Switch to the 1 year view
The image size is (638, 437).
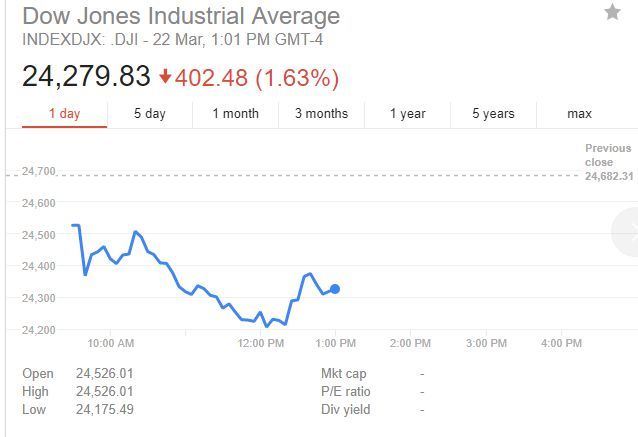(x=407, y=114)
